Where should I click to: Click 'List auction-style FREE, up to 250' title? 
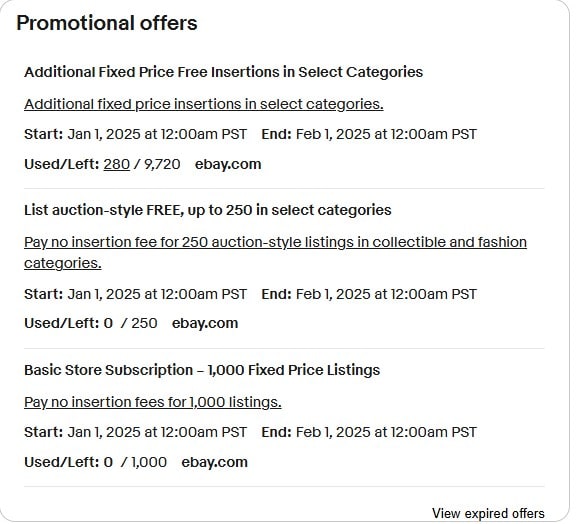tap(208, 210)
